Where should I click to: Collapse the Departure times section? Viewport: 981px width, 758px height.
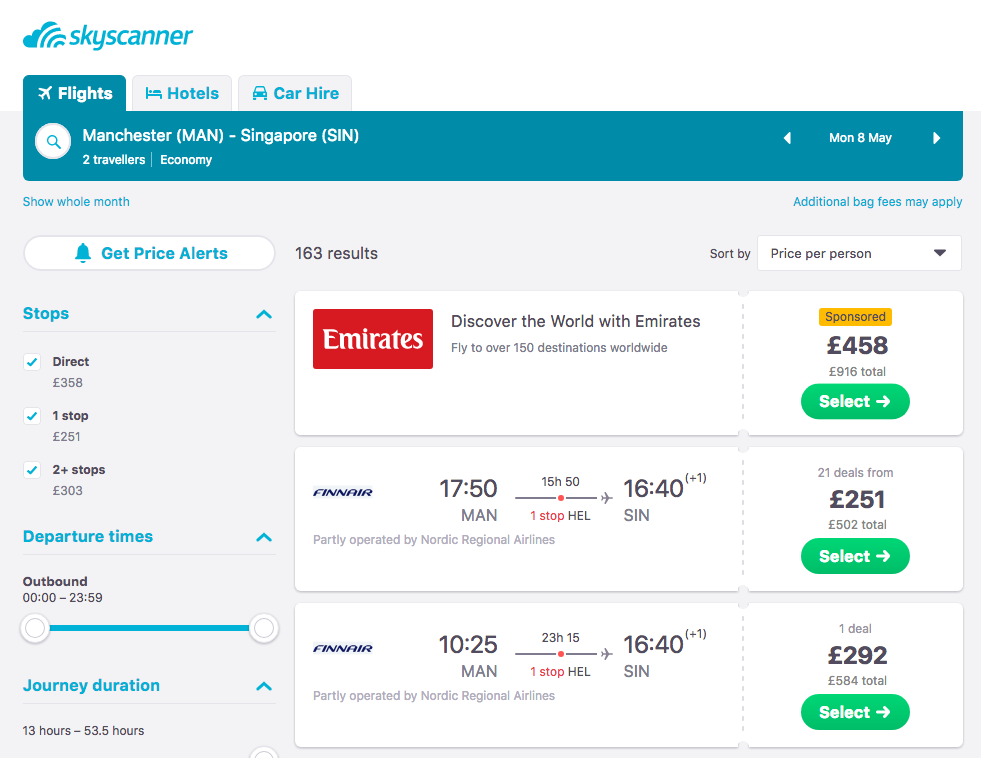pos(264,537)
